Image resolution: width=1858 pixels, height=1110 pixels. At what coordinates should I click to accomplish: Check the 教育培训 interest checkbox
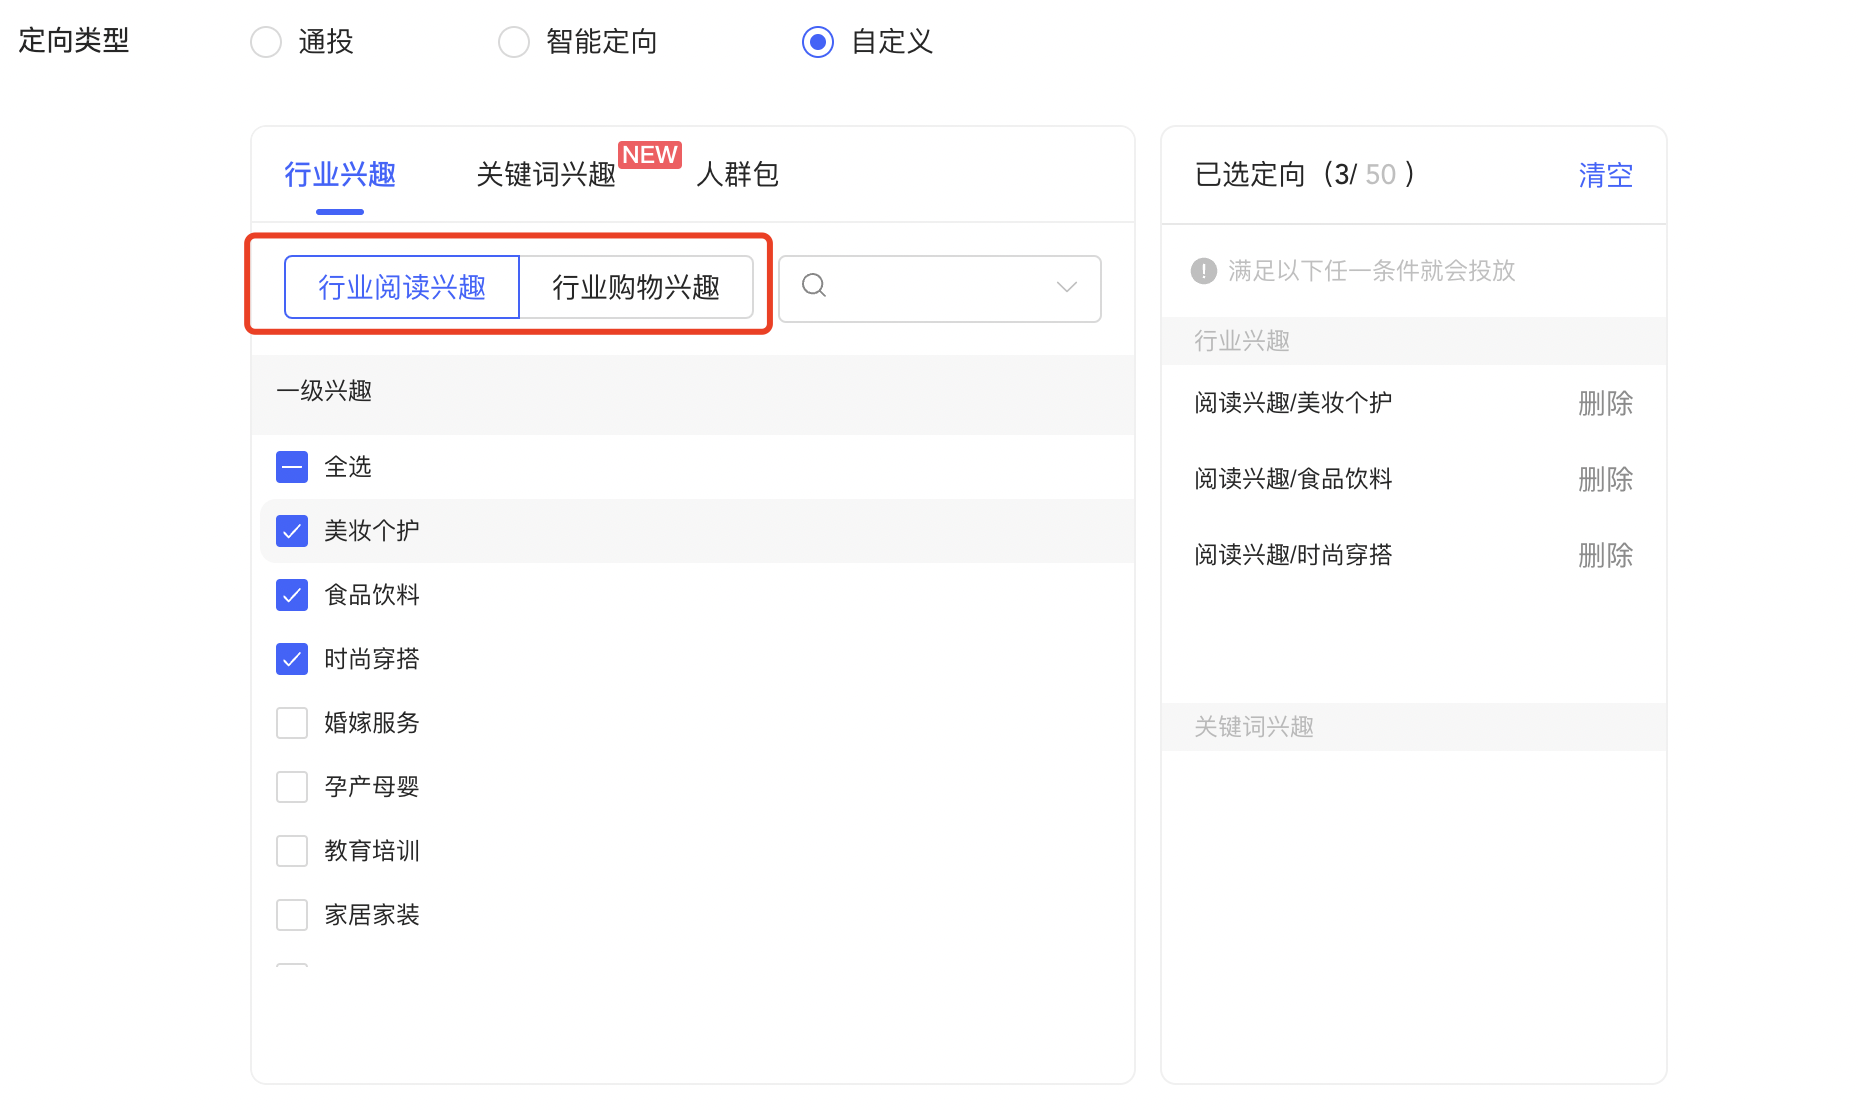click(x=291, y=850)
